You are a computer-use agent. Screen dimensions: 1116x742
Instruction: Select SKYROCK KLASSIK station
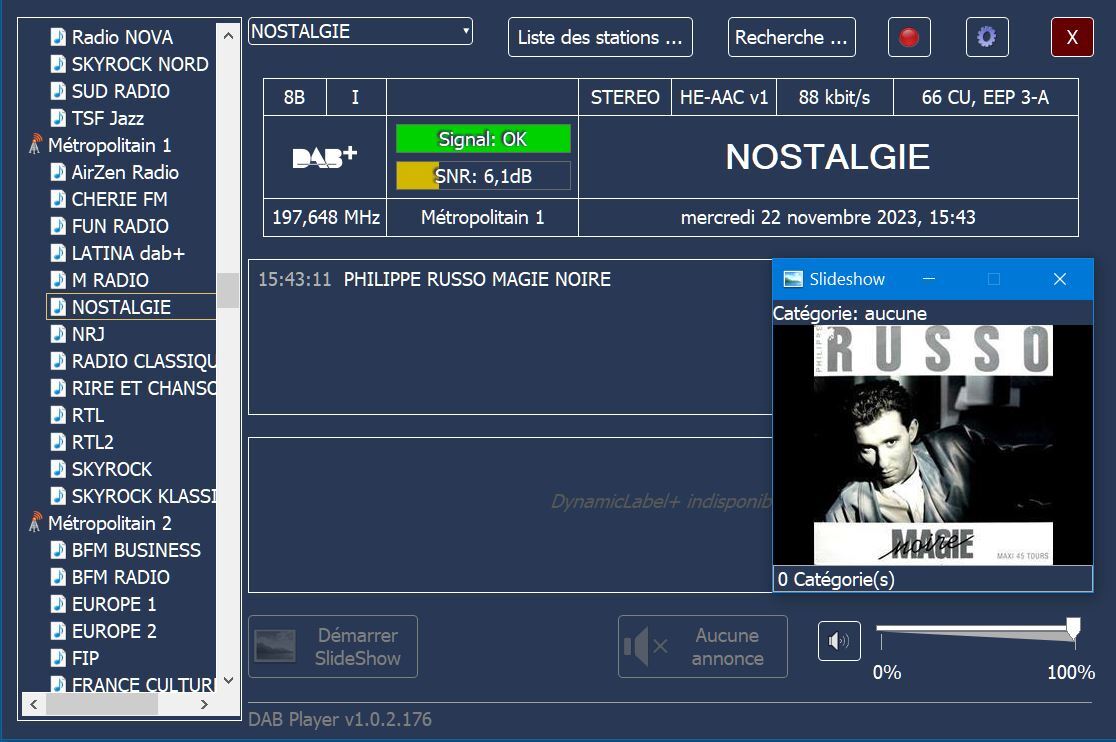(144, 497)
